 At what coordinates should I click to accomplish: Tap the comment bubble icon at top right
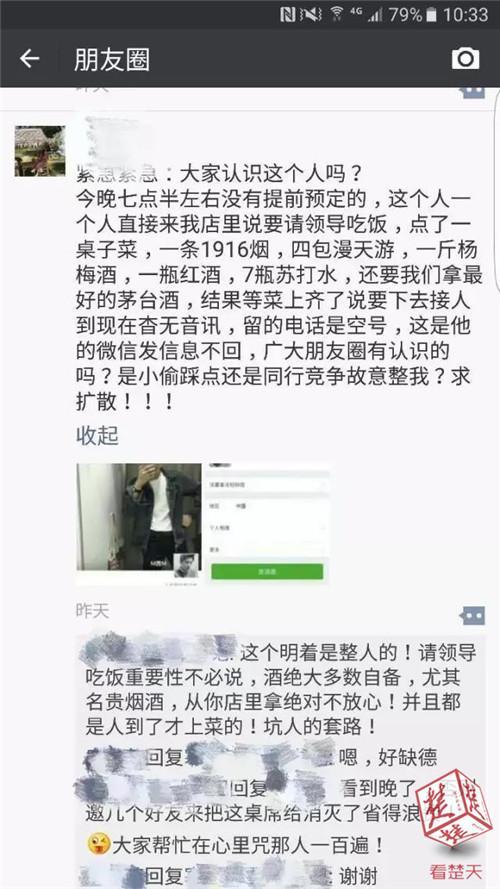pos(472,92)
